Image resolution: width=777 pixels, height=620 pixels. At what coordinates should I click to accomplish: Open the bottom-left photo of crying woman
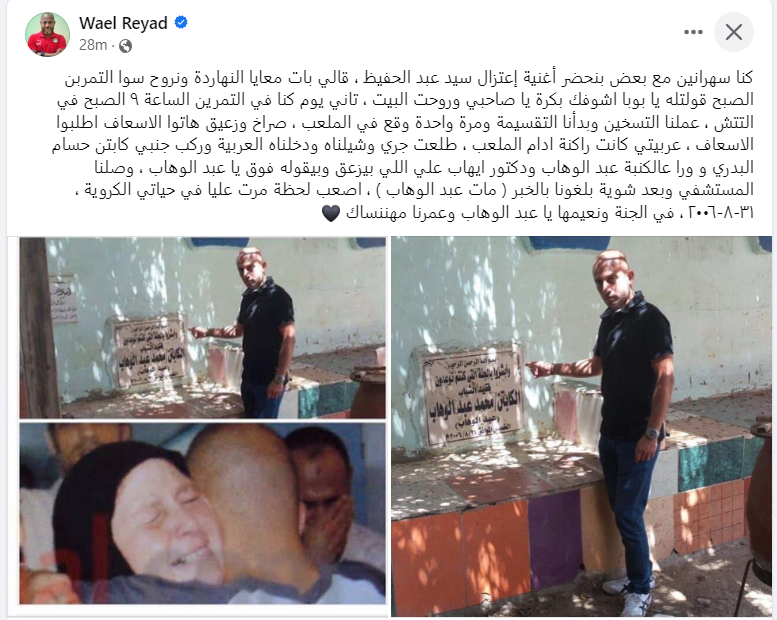203,513
